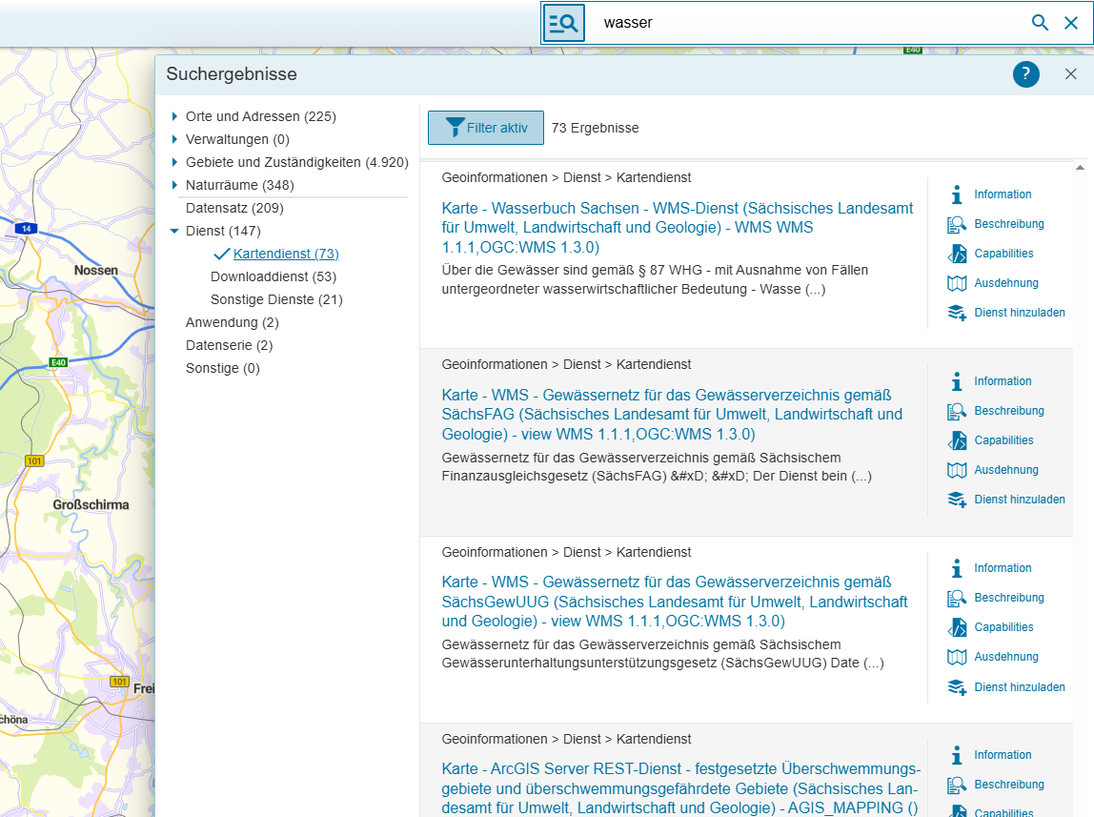Click the '73 Ergebnisse' count text
The width and height of the screenshot is (1094, 817).
(595, 128)
